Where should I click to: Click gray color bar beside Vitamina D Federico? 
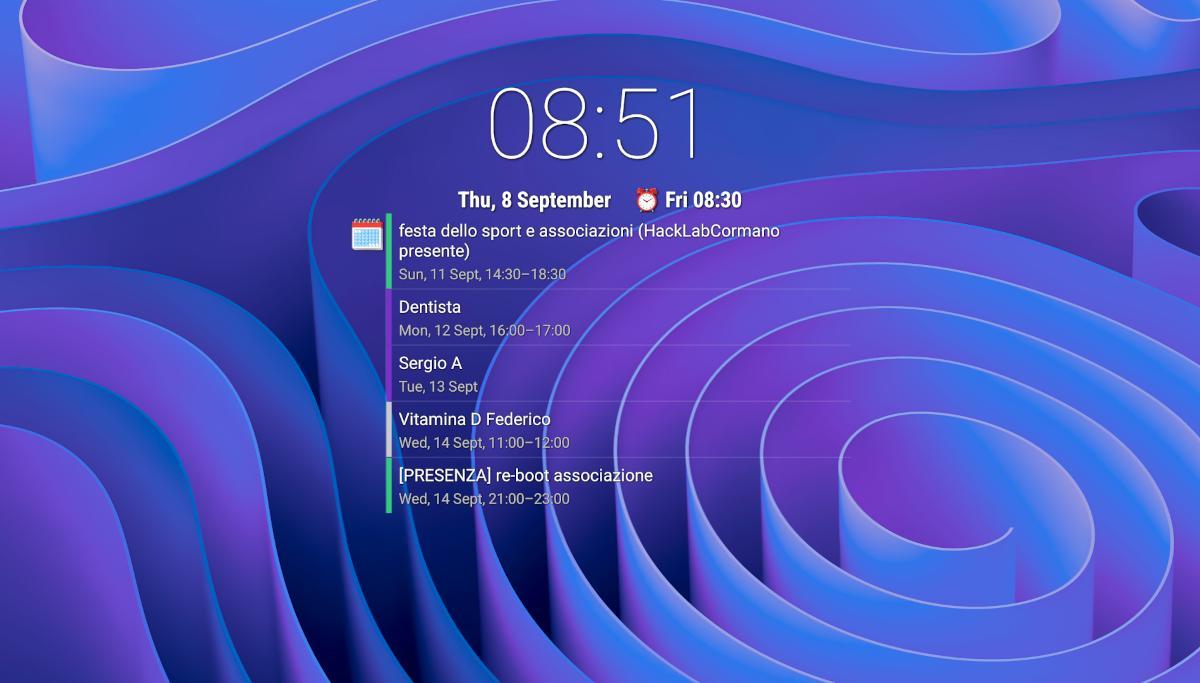[x=389, y=429]
